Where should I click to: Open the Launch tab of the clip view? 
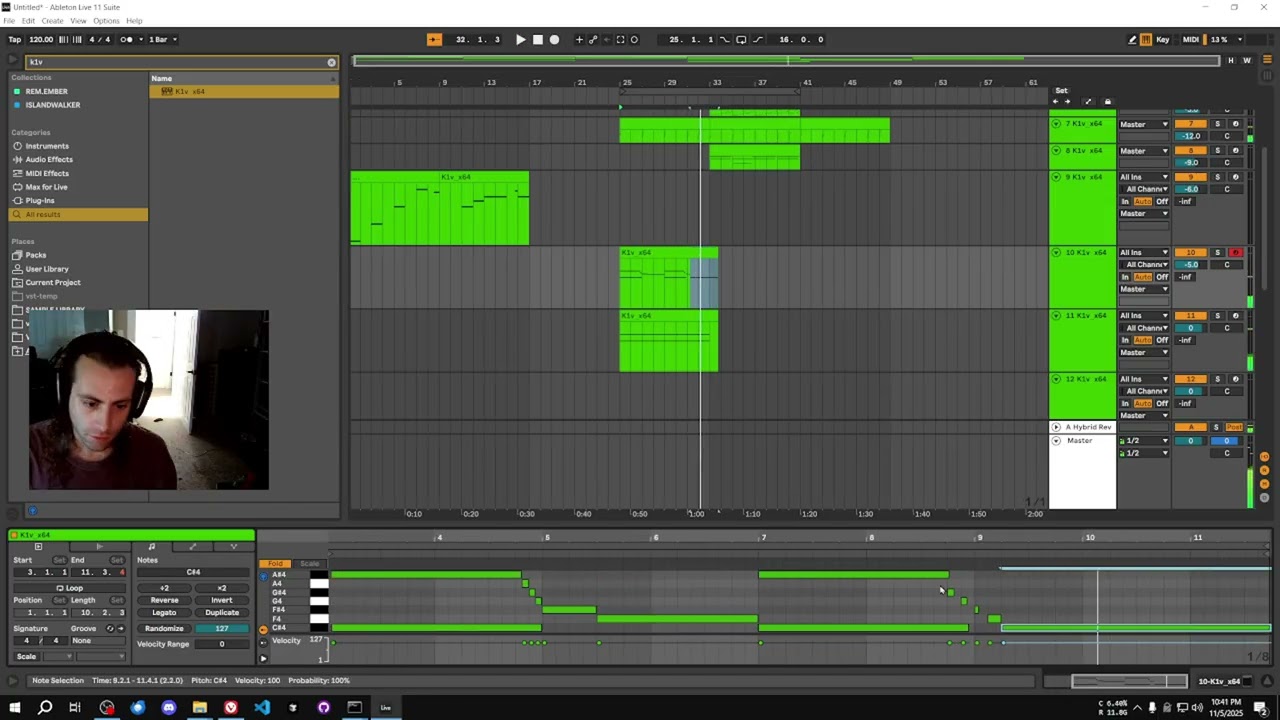(x=99, y=547)
